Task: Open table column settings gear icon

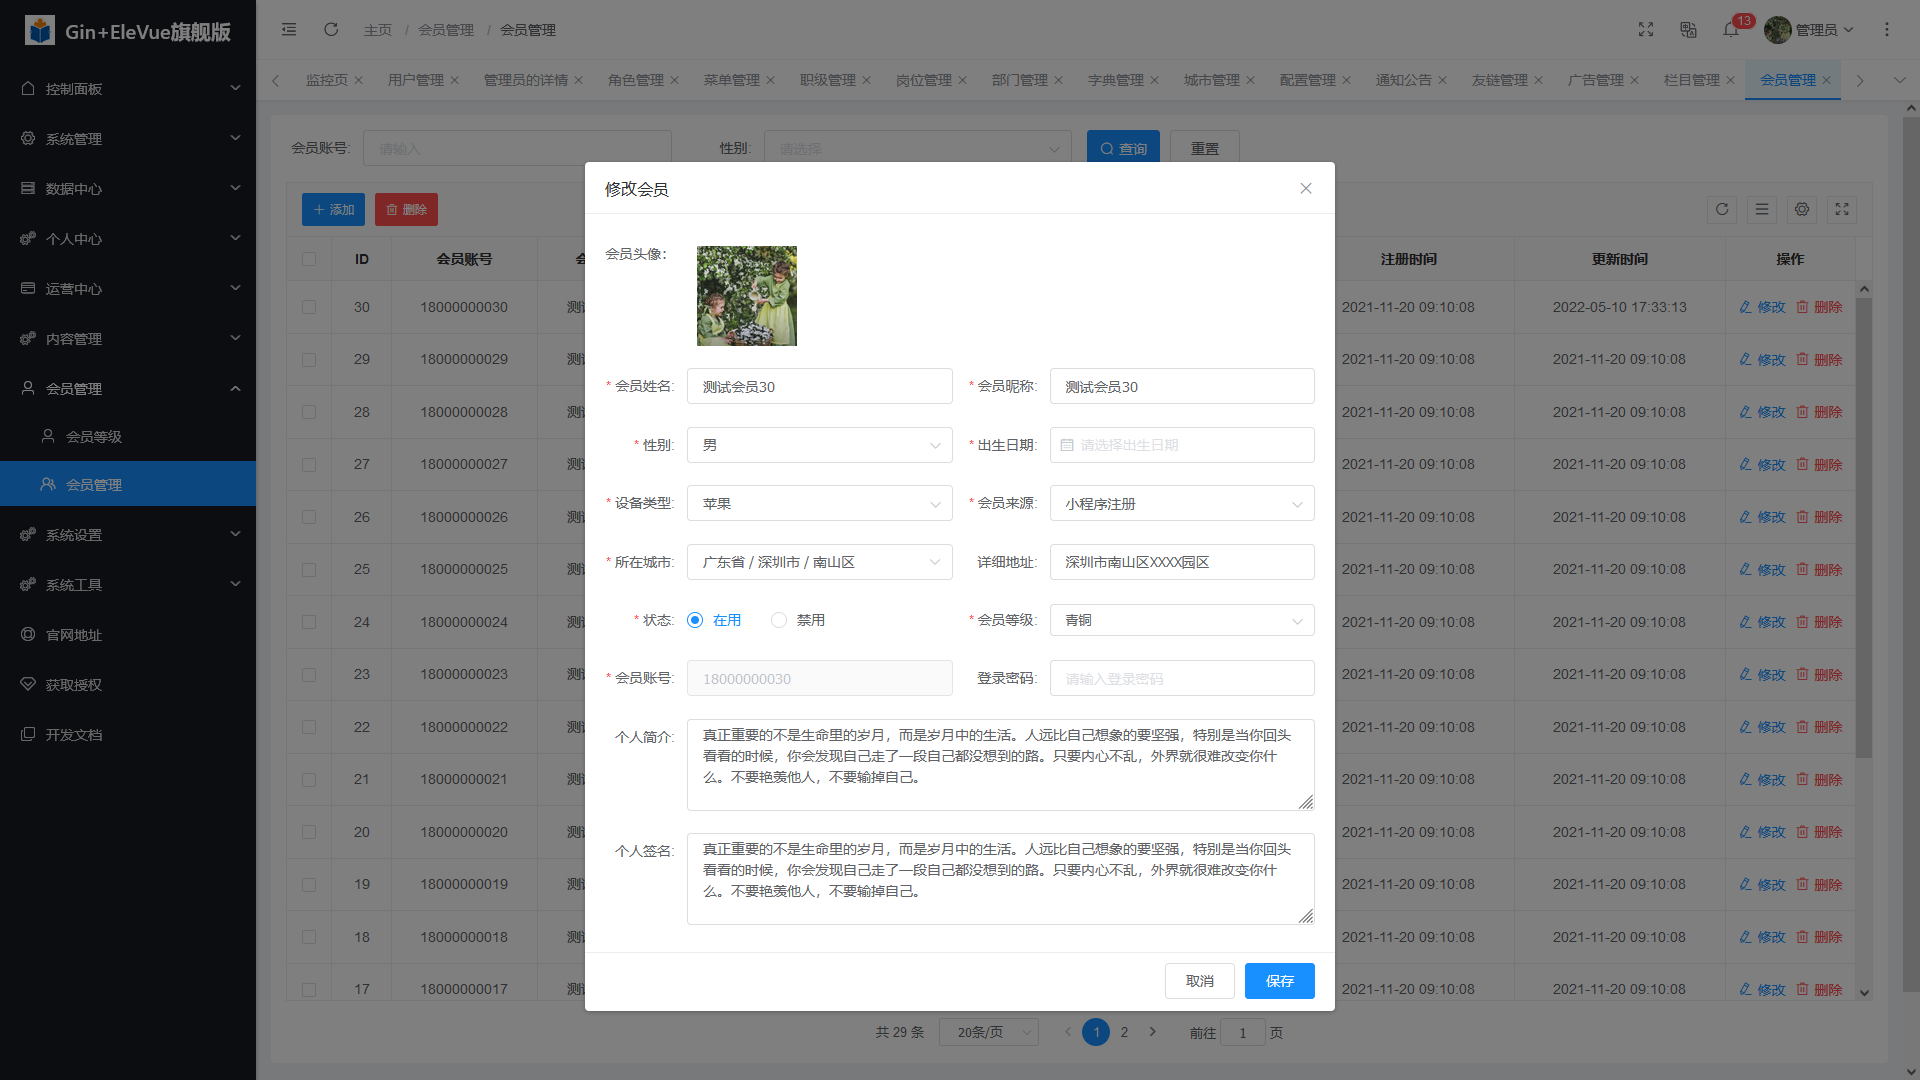Action: tap(1802, 209)
